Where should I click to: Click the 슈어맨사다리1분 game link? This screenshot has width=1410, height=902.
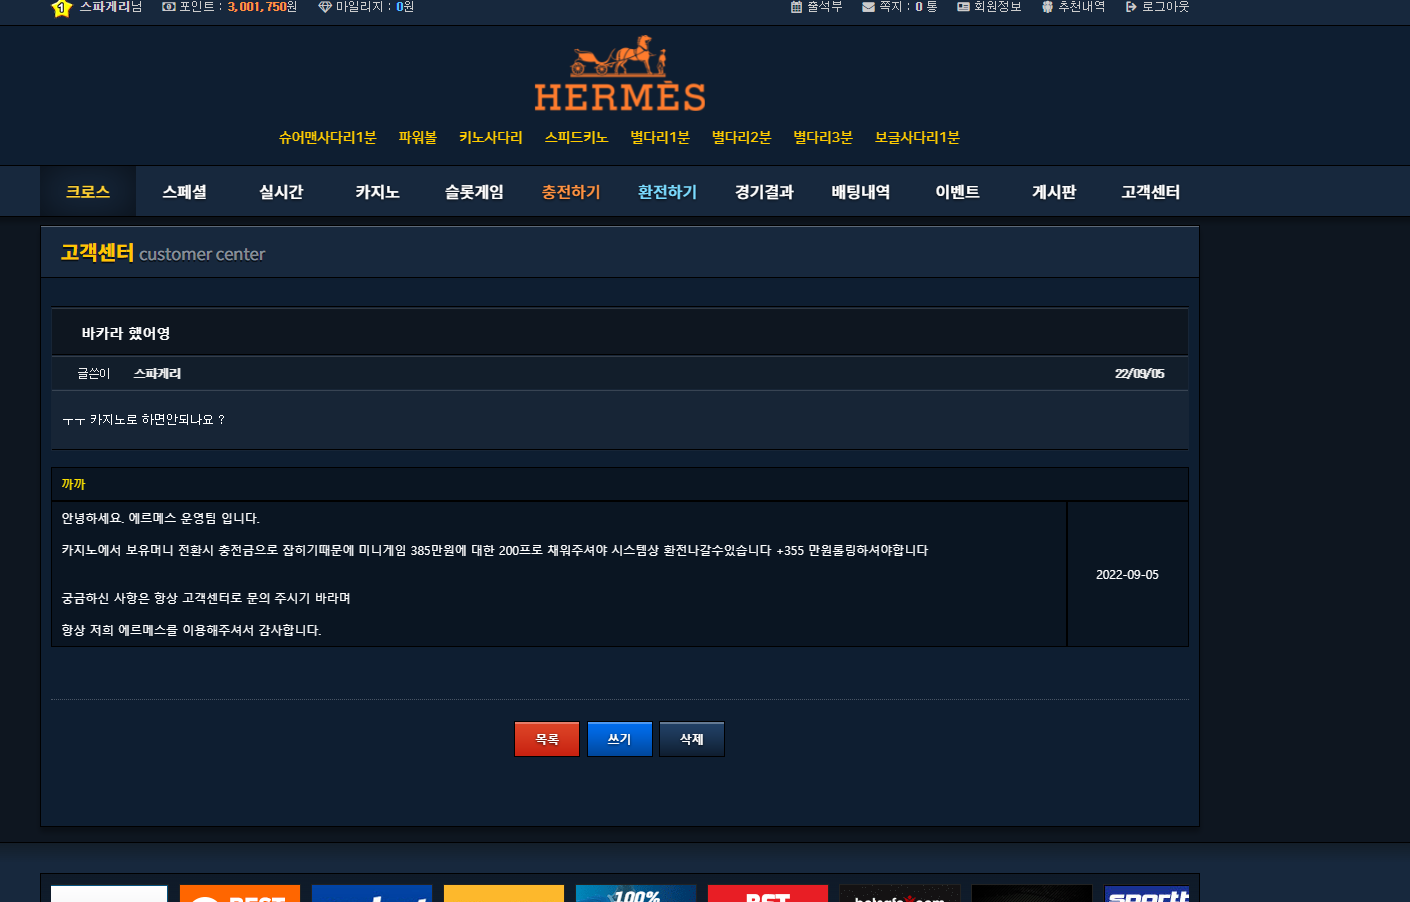327,138
